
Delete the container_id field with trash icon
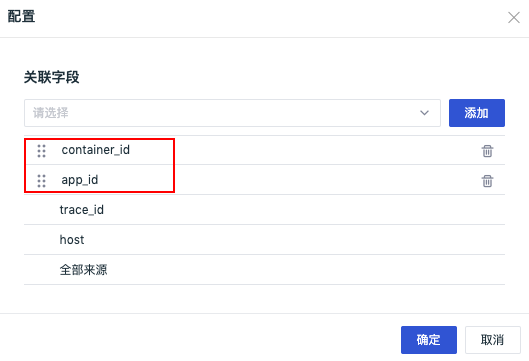point(487,151)
